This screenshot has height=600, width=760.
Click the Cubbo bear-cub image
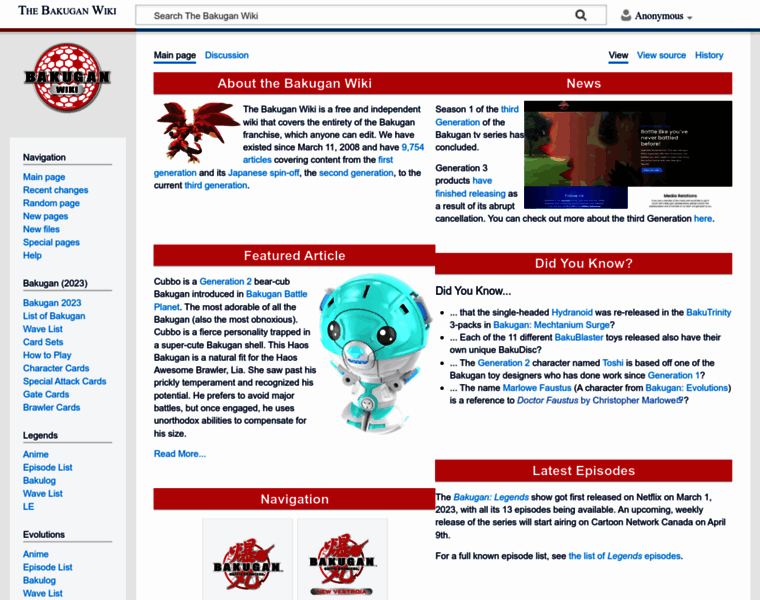(376, 354)
